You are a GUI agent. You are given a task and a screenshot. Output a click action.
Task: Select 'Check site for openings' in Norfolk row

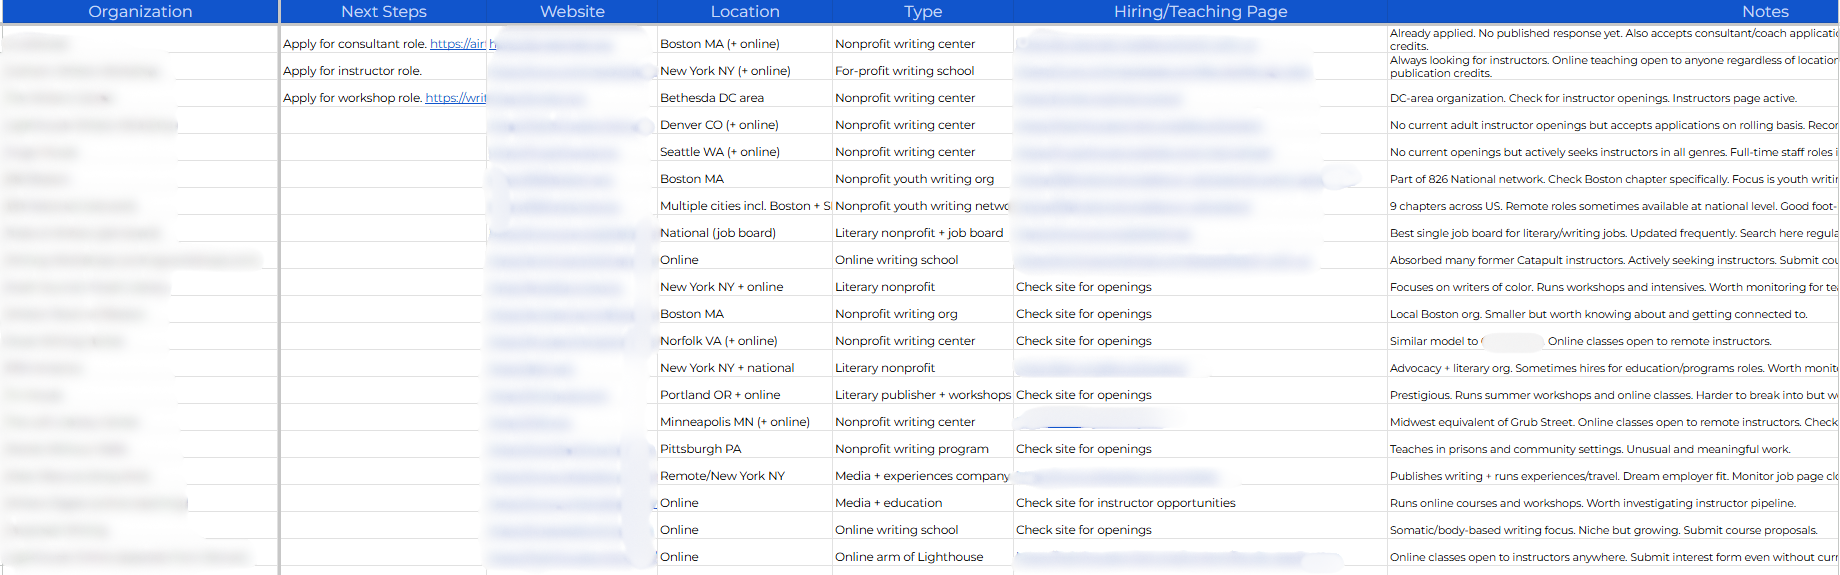pyautogui.click(x=1200, y=341)
